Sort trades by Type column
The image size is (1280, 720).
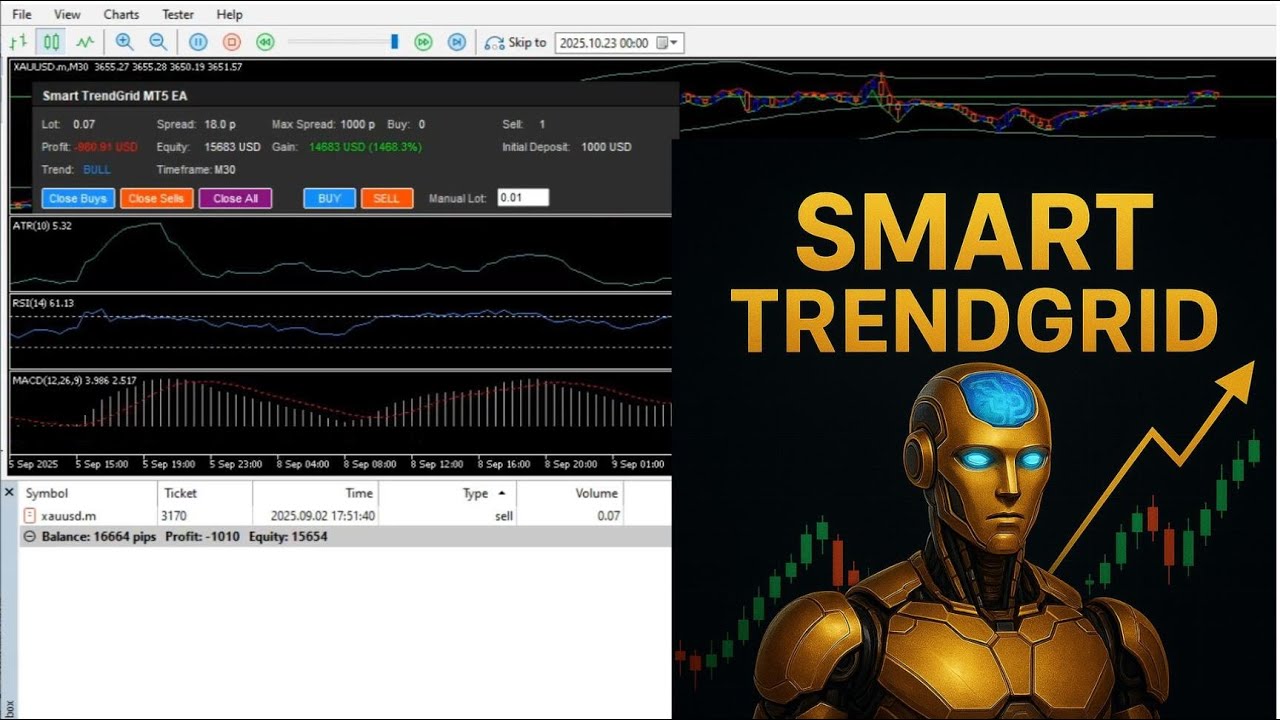pos(448,493)
